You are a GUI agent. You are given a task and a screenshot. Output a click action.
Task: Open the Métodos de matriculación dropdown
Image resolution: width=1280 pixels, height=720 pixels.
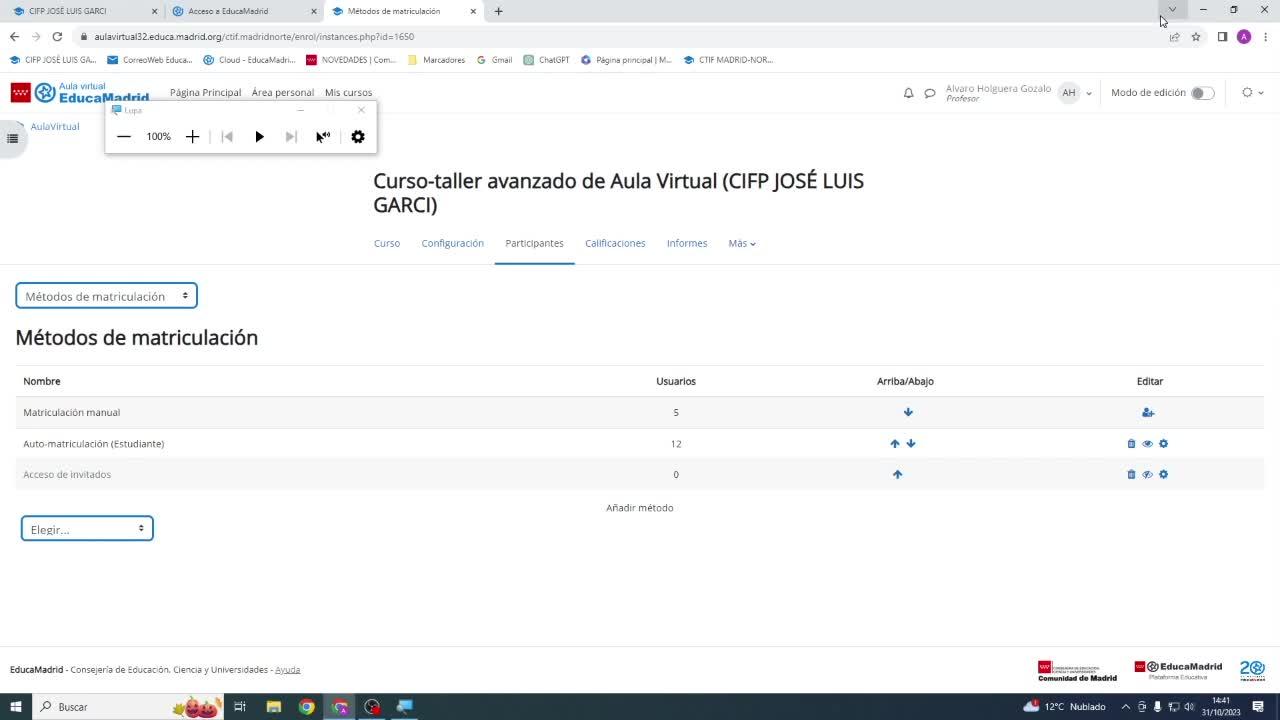coord(106,296)
